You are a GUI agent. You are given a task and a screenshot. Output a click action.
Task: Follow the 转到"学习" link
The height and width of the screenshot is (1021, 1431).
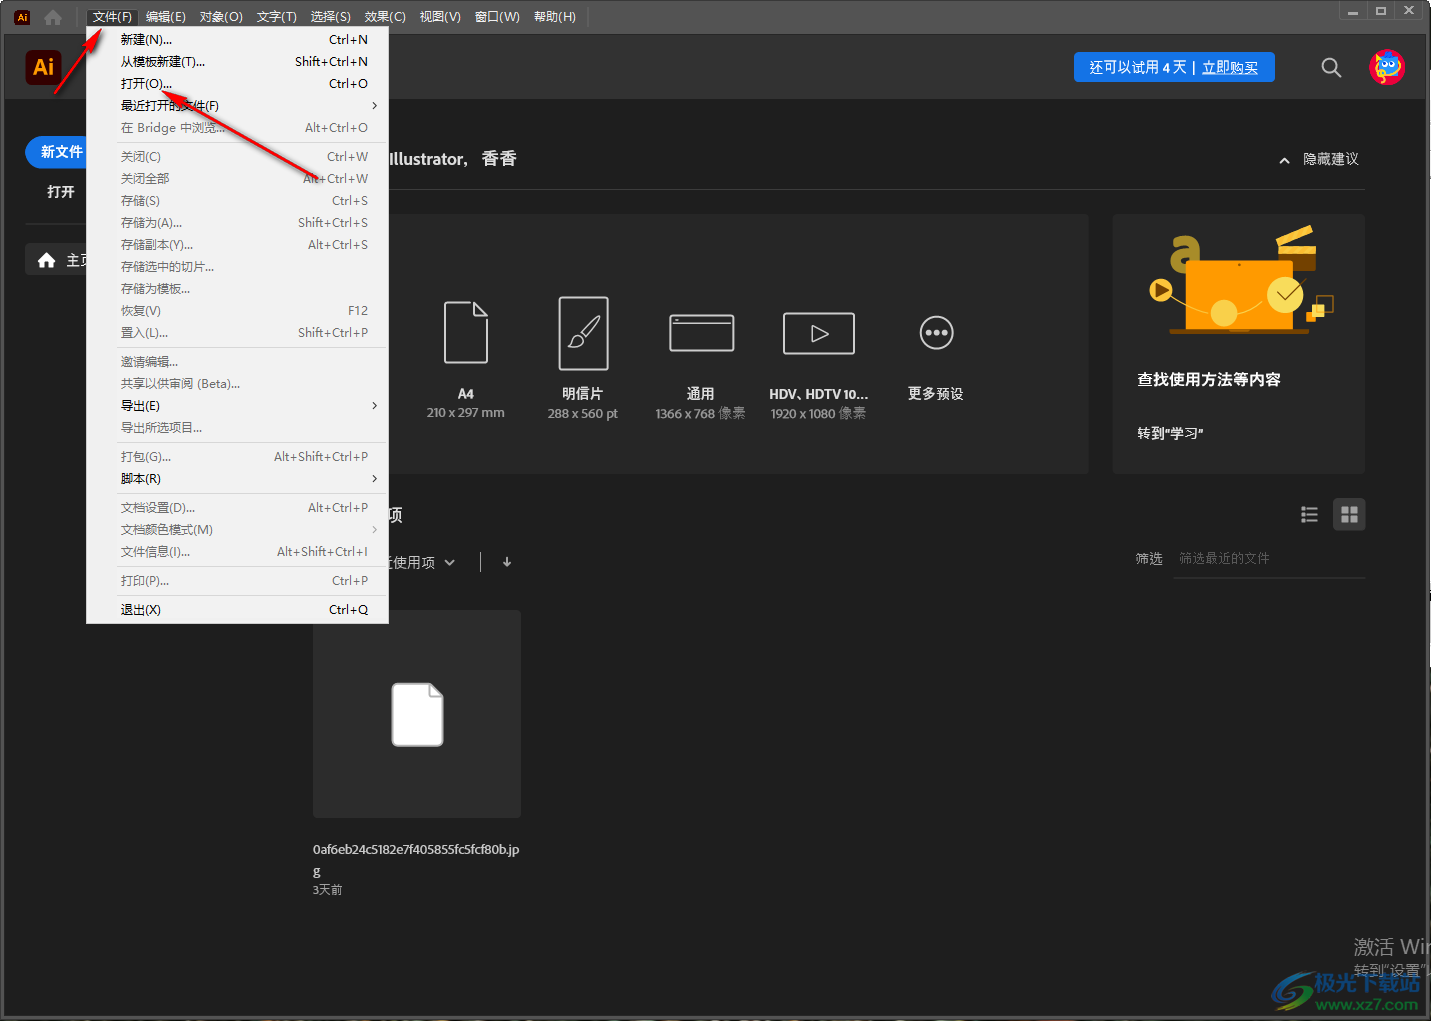(1170, 433)
